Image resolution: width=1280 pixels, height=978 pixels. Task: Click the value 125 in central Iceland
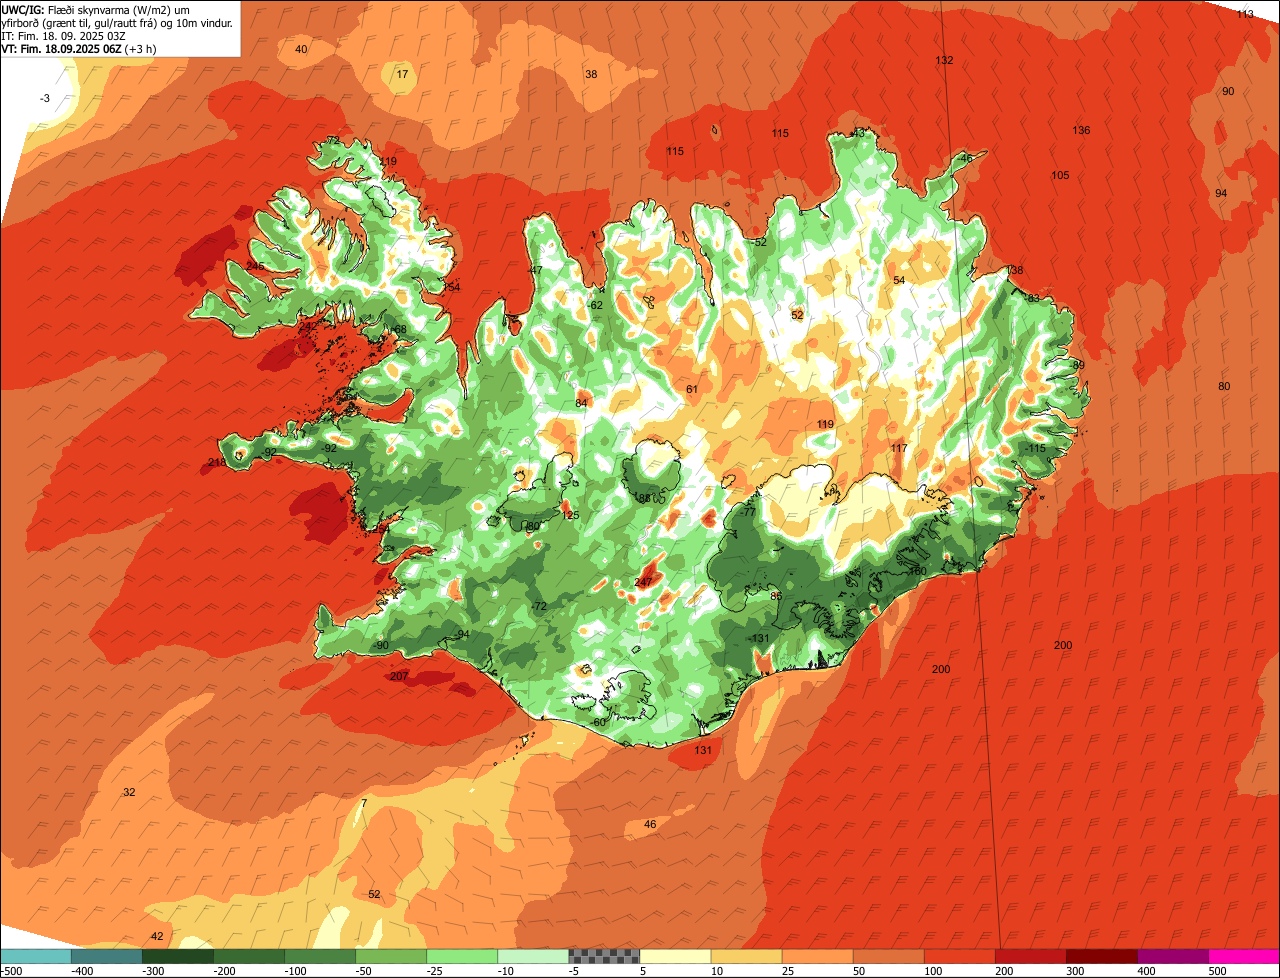coord(571,515)
